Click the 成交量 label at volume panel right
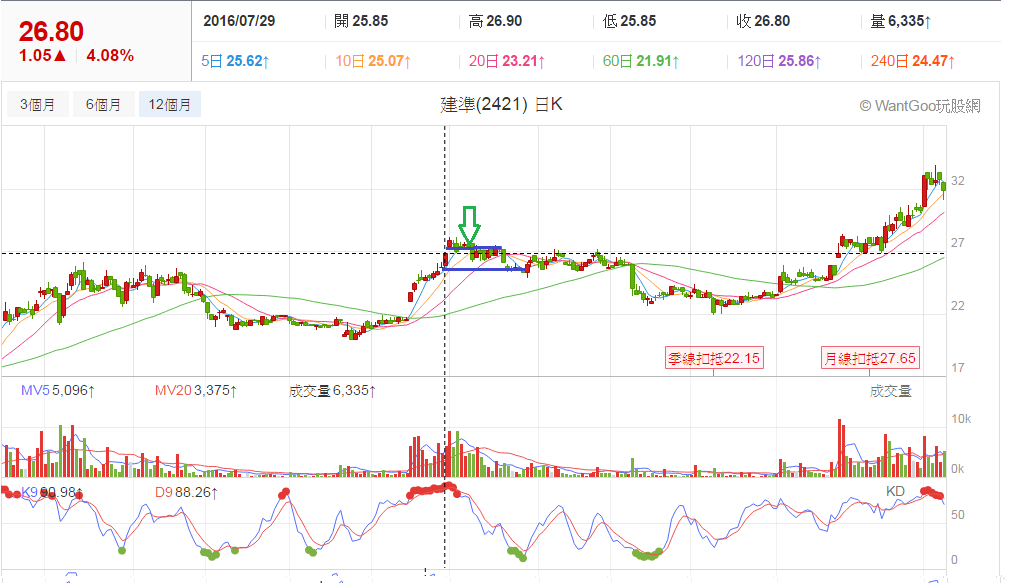The height and width of the screenshot is (583, 1010). [891, 391]
